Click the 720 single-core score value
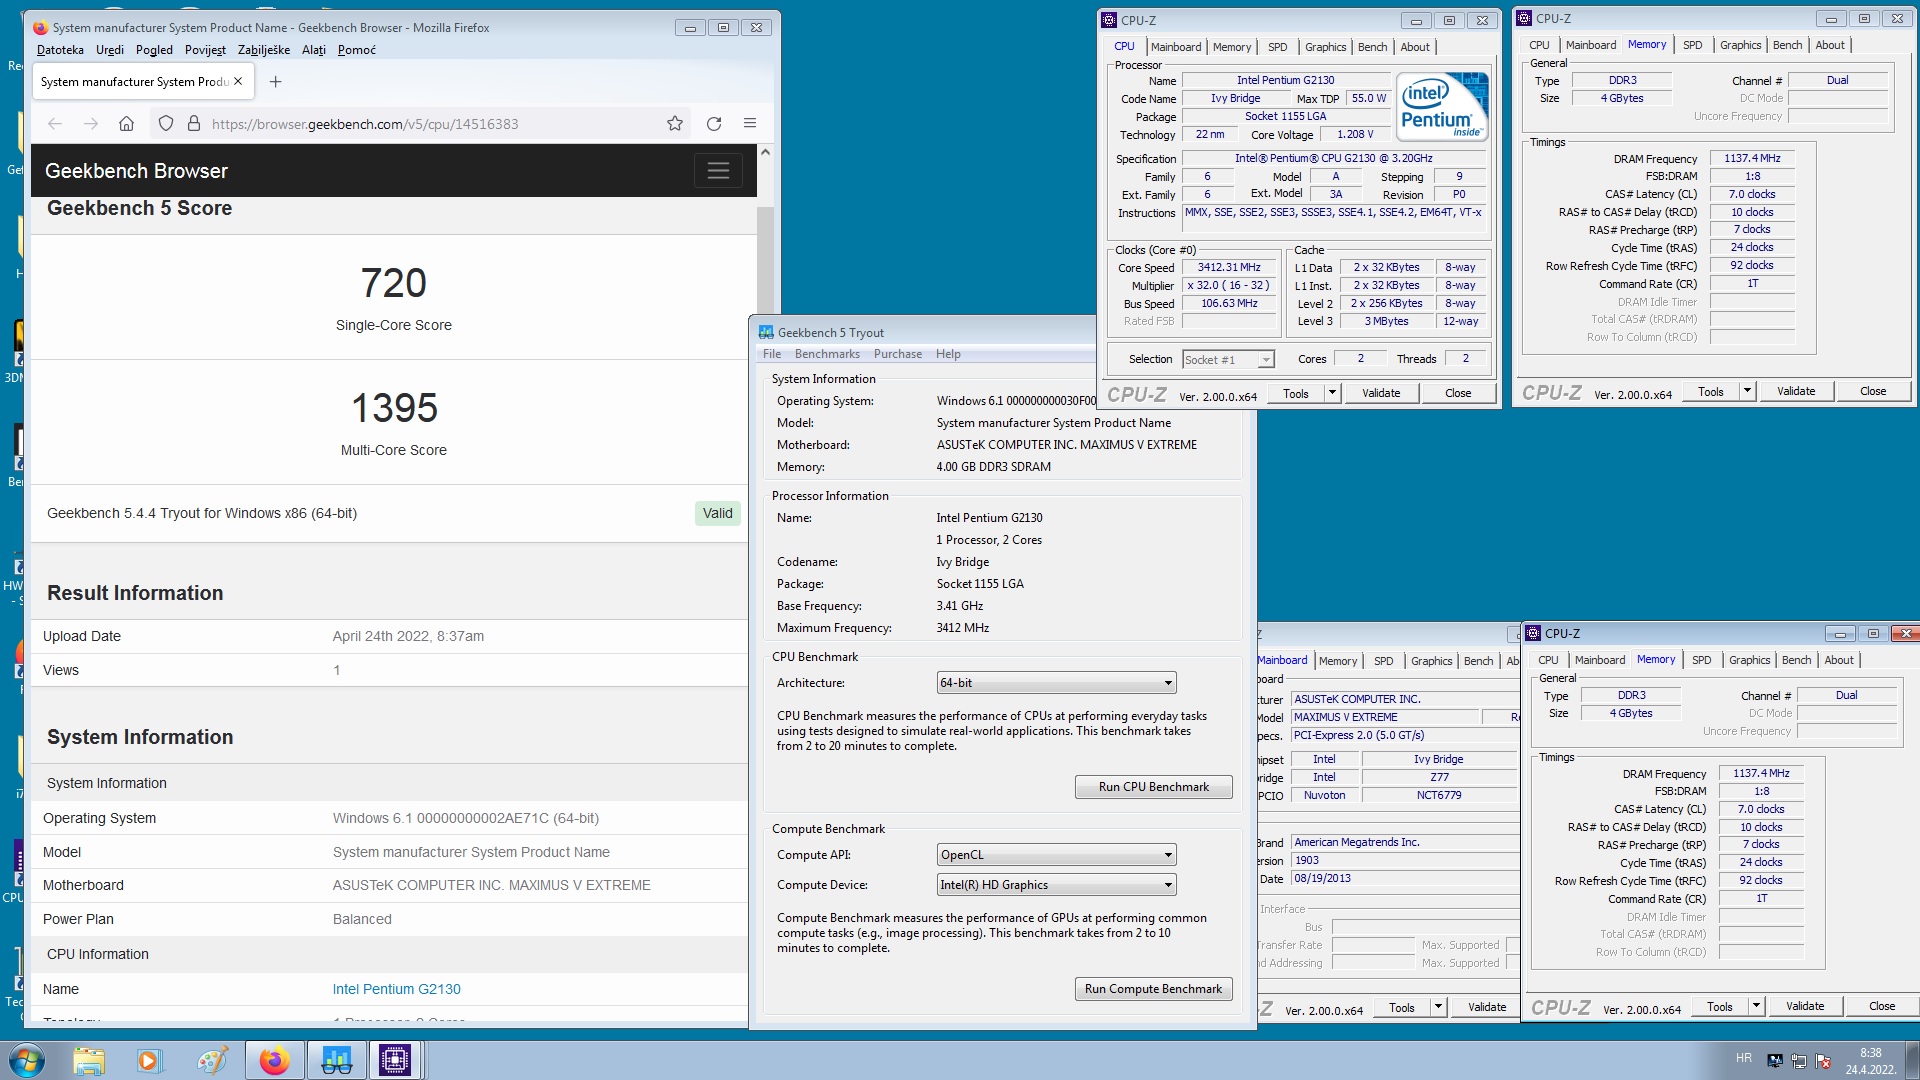Viewport: 1920px width, 1080px height. pos(394,283)
